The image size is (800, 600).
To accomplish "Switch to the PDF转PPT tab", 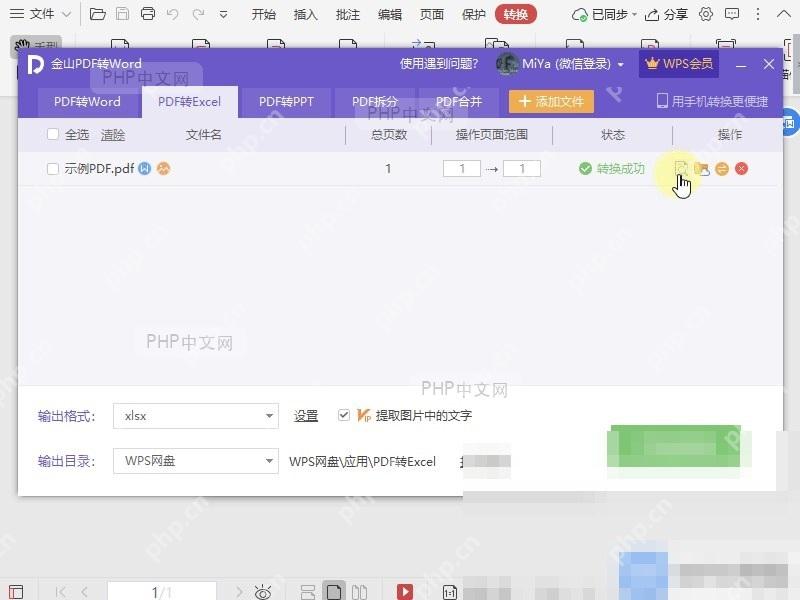I will coord(286,102).
